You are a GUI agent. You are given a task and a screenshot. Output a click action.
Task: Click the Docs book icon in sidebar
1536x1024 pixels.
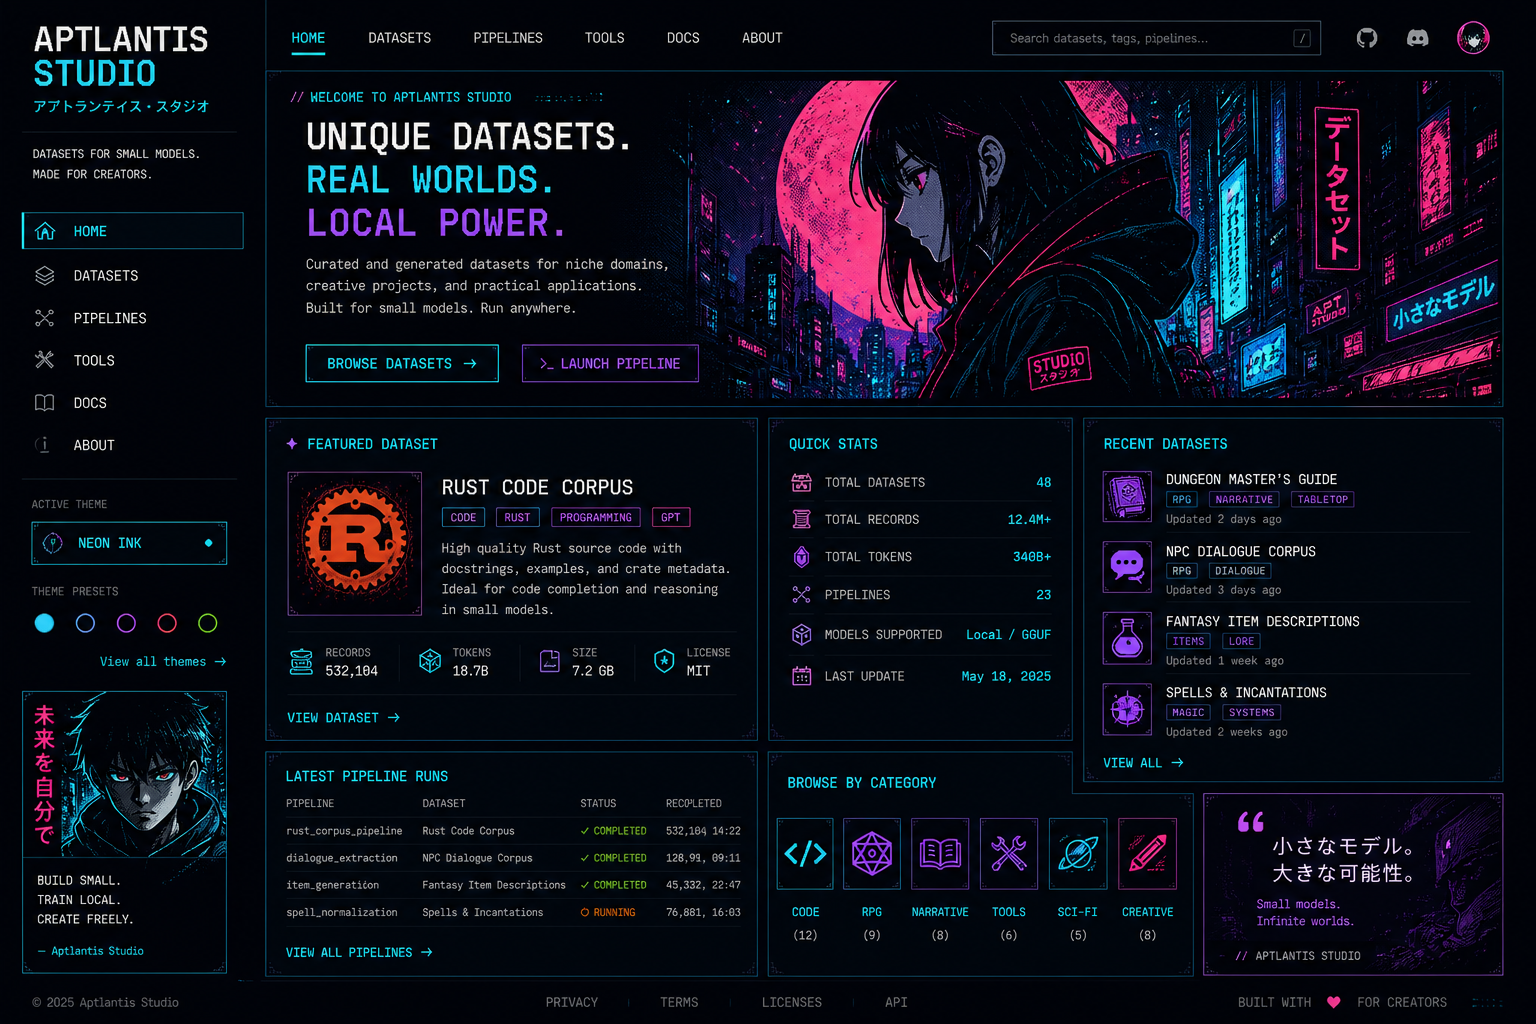click(x=45, y=403)
